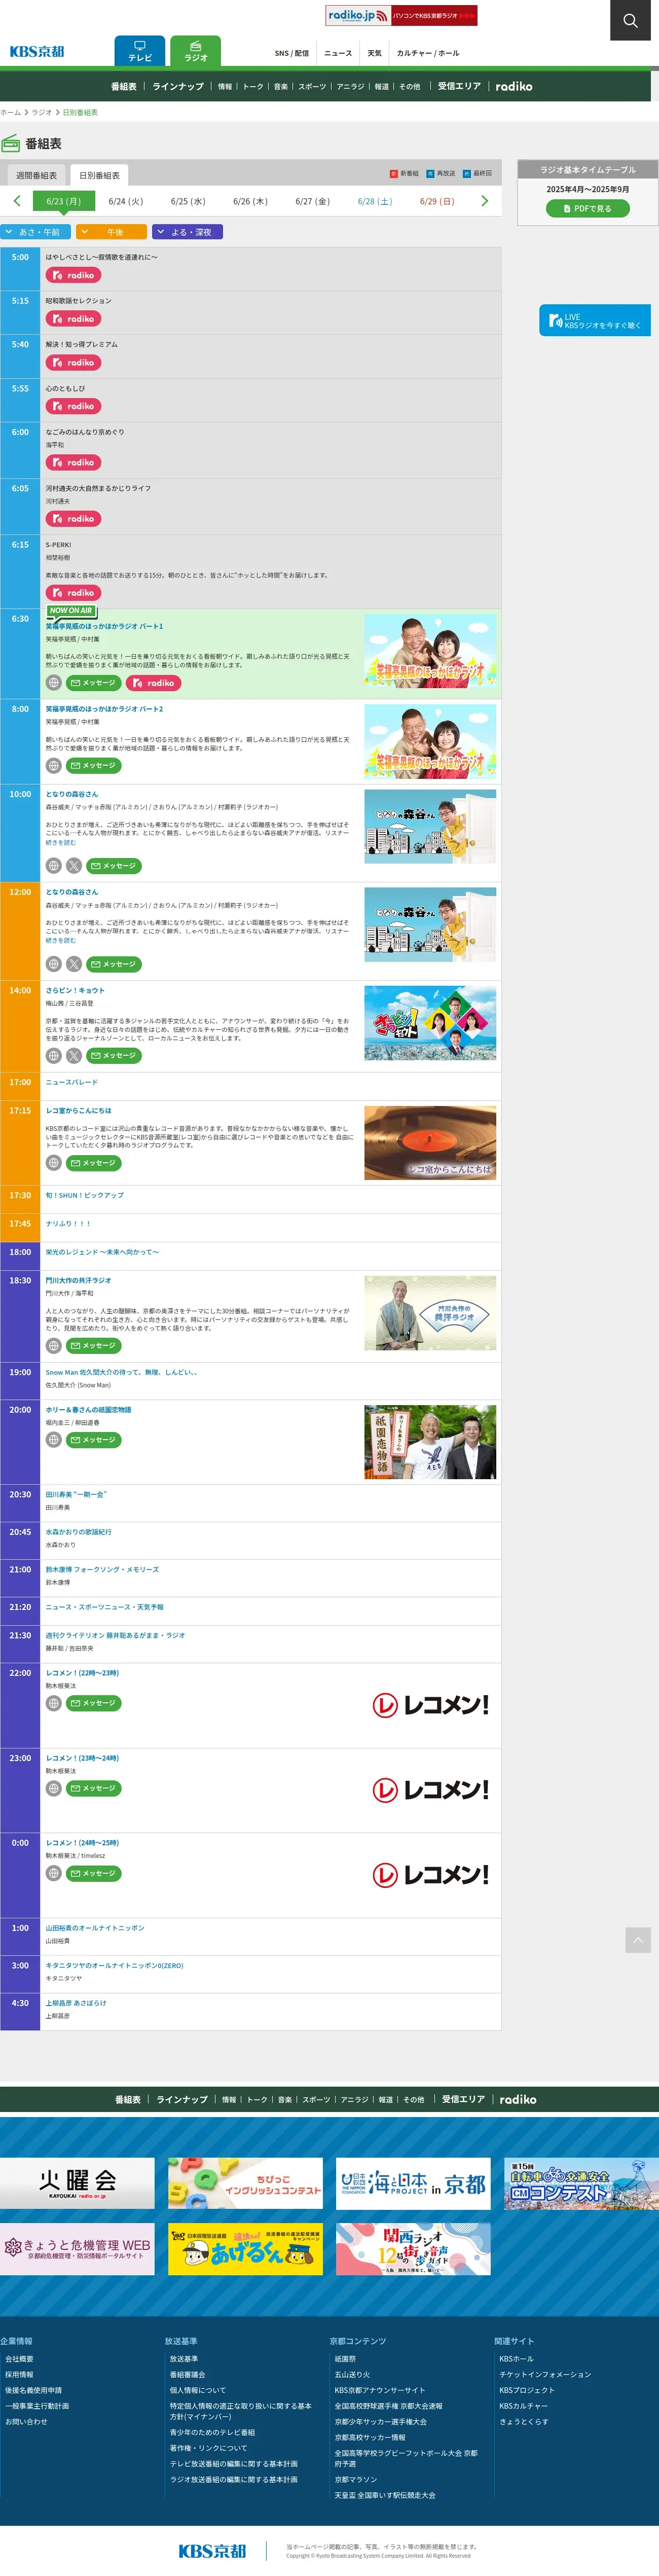Select the 週間番組表 tab
The image size is (659, 2576).
36,175
